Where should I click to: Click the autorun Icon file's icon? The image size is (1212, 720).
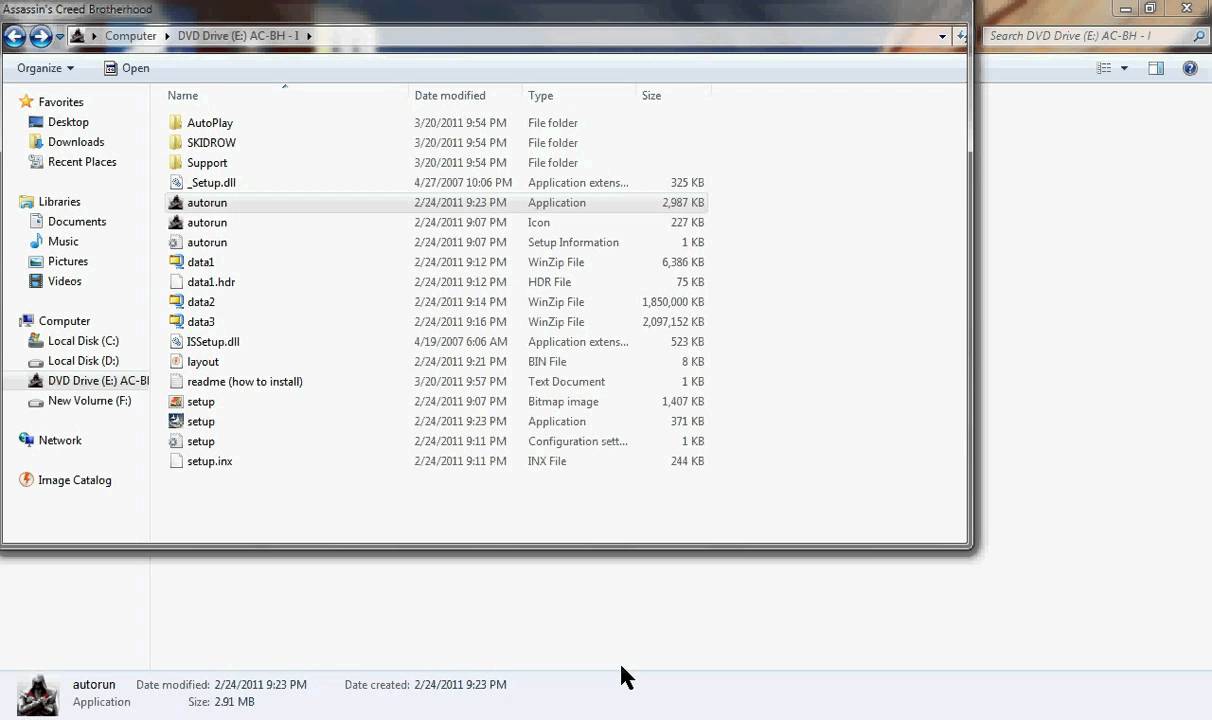(x=176, y=223)
